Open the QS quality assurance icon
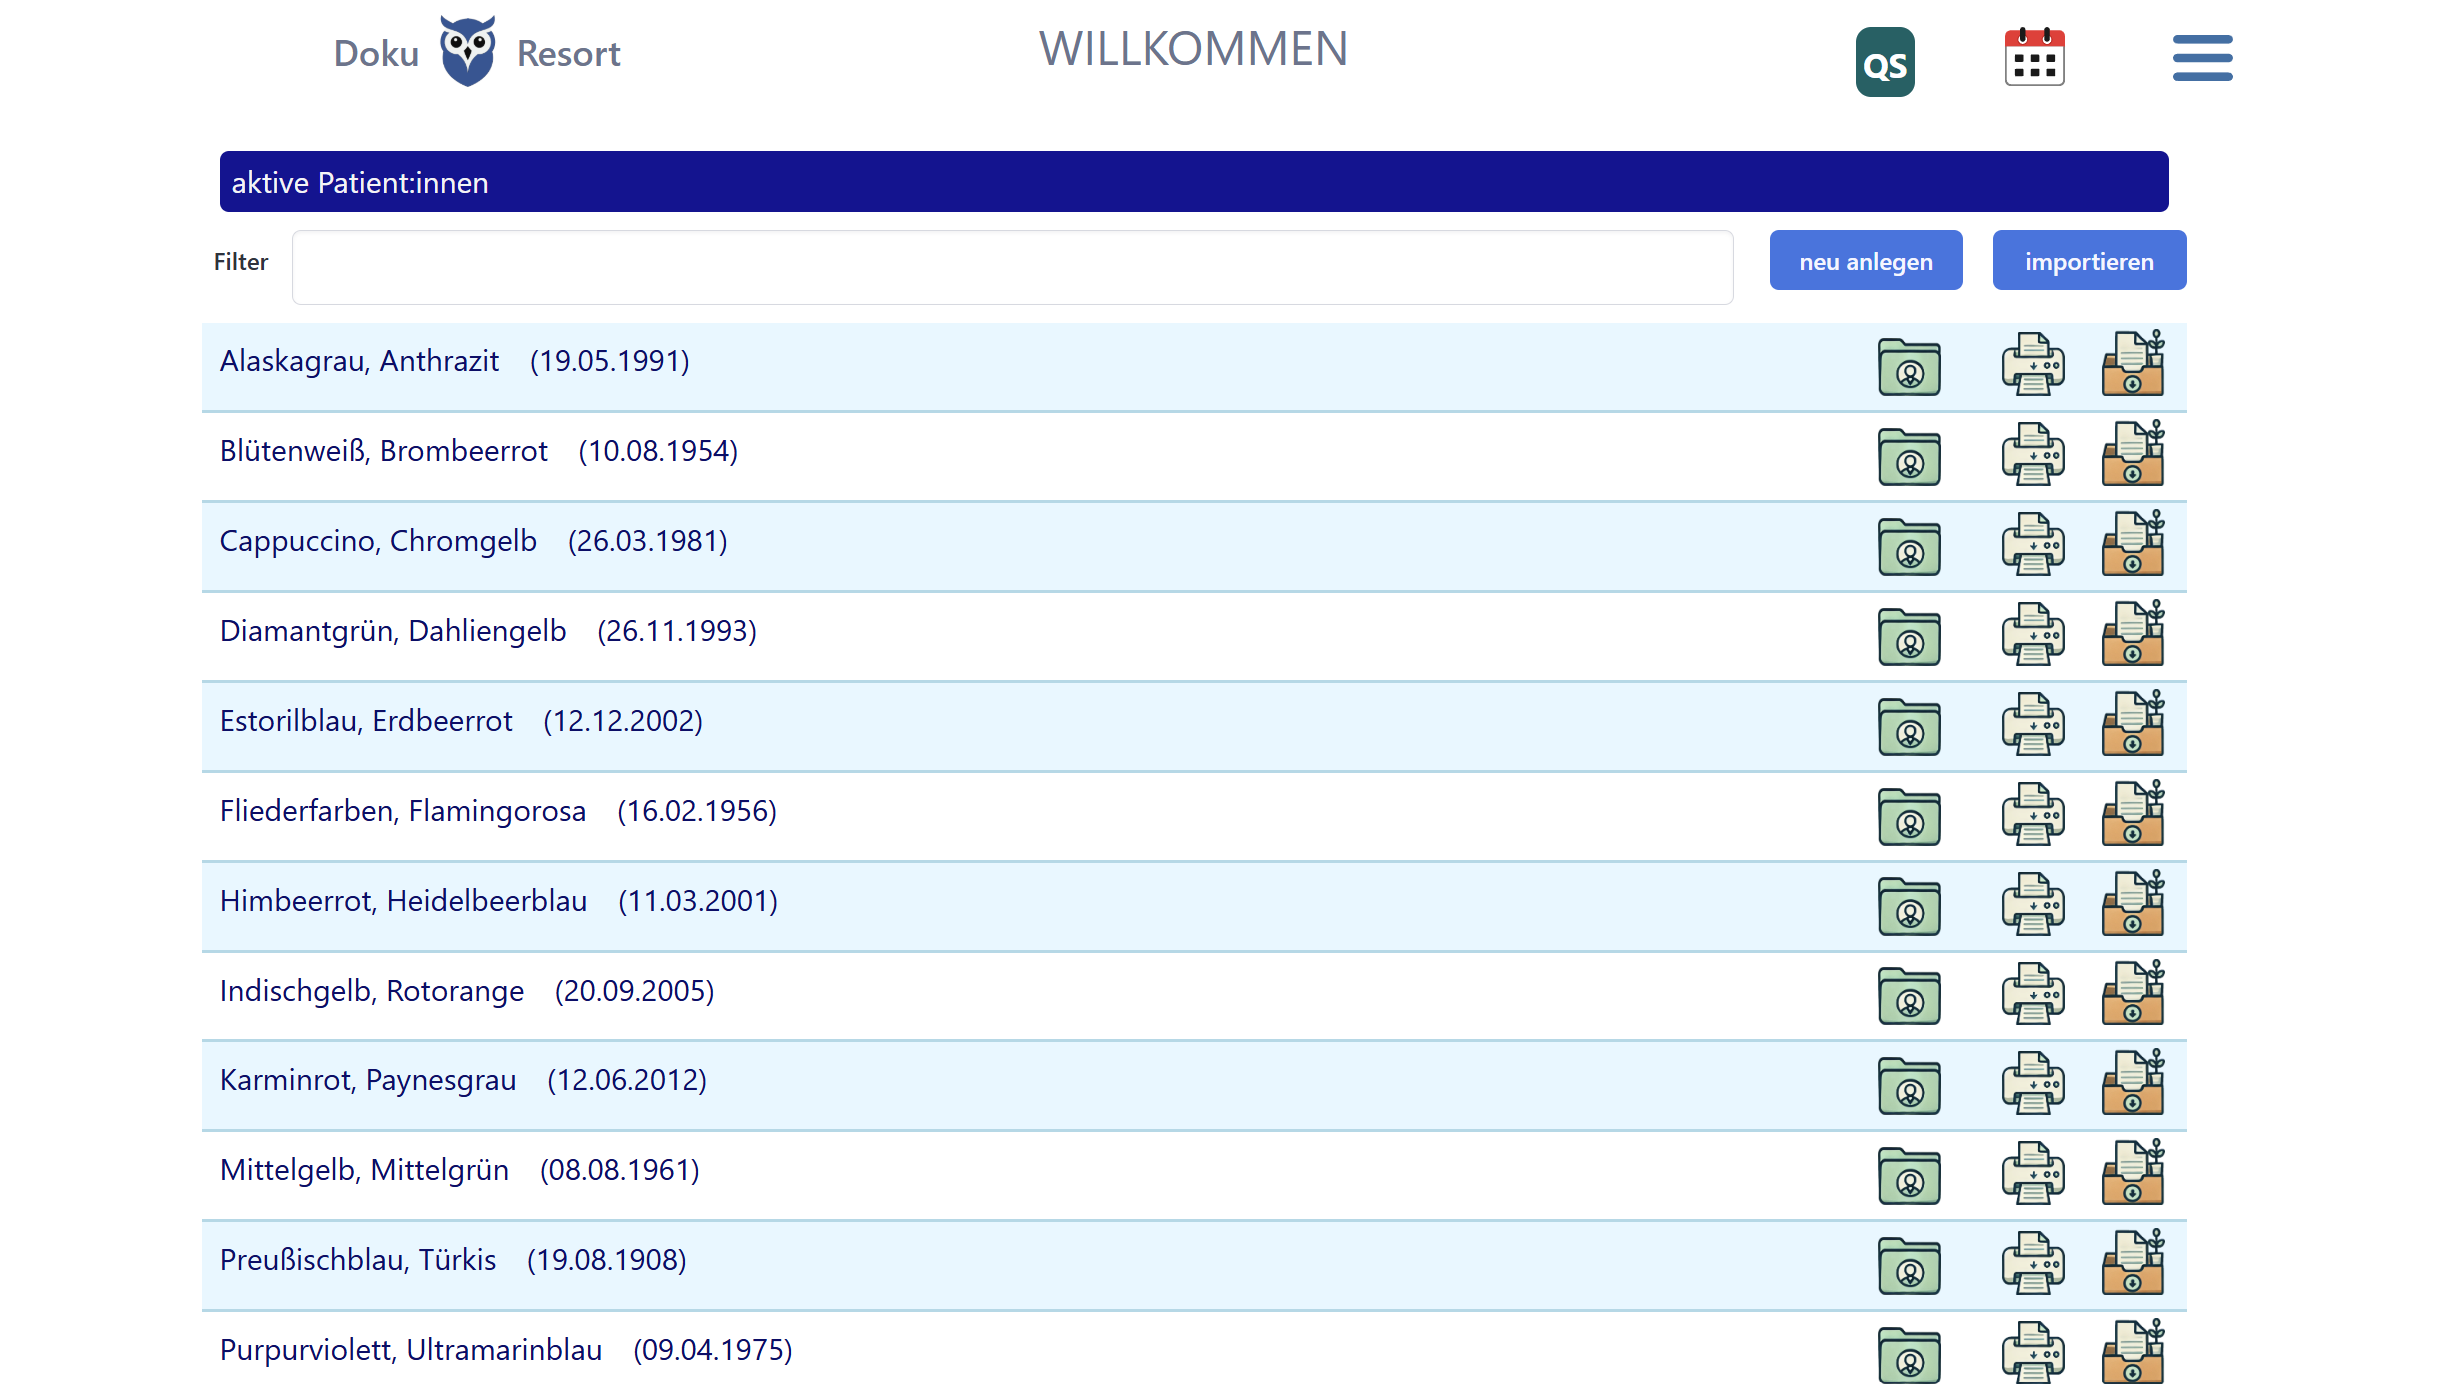This screenshot has height=1387, width=2437. 1884,62
